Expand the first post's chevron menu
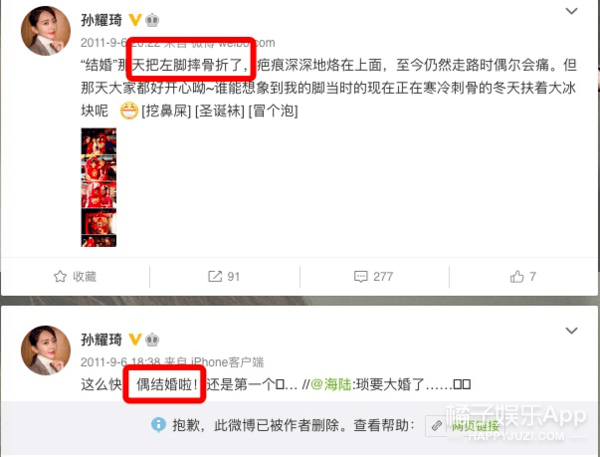 pos(572,11)
